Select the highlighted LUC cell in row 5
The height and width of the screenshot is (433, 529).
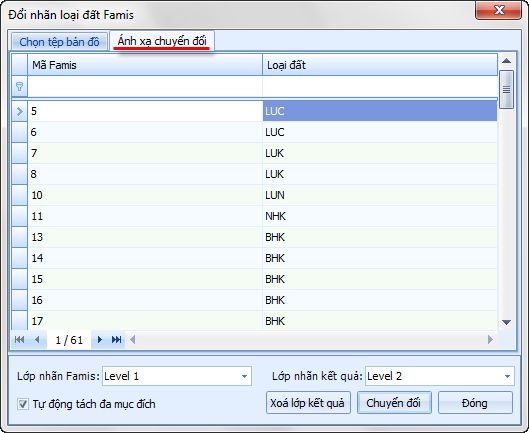(380, 111)
